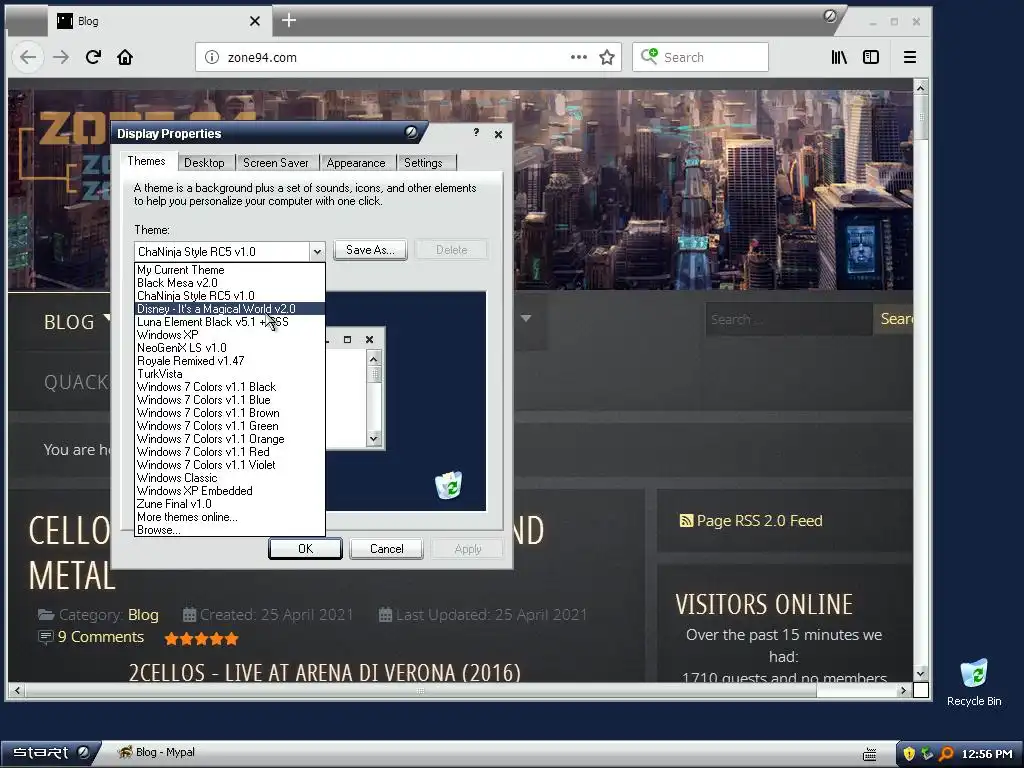Viewport: 1024px width, 768px height.
Task: Toggle the browser sidebar icon
Action: pyautogui.click(x=871, y=57)
